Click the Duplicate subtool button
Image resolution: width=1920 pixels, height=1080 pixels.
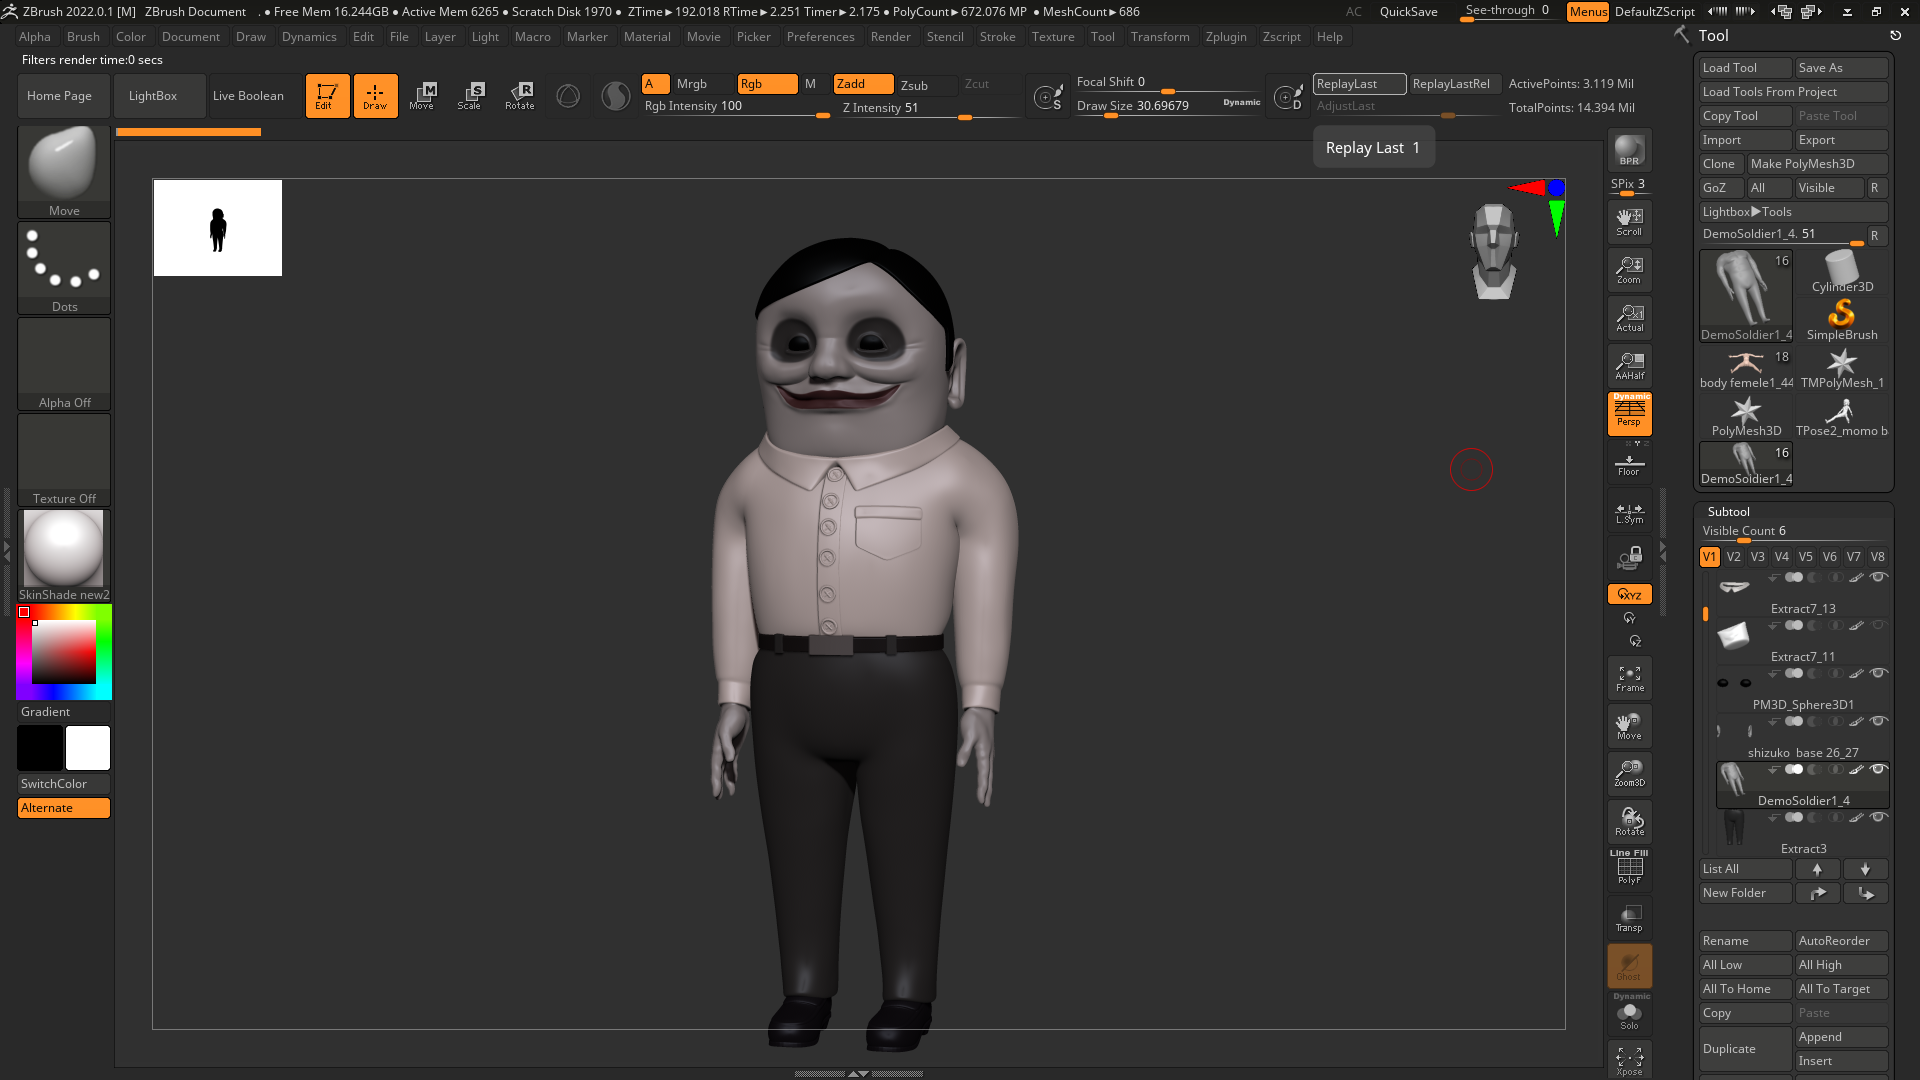pyautogui.click(x=1744, y=1049)
